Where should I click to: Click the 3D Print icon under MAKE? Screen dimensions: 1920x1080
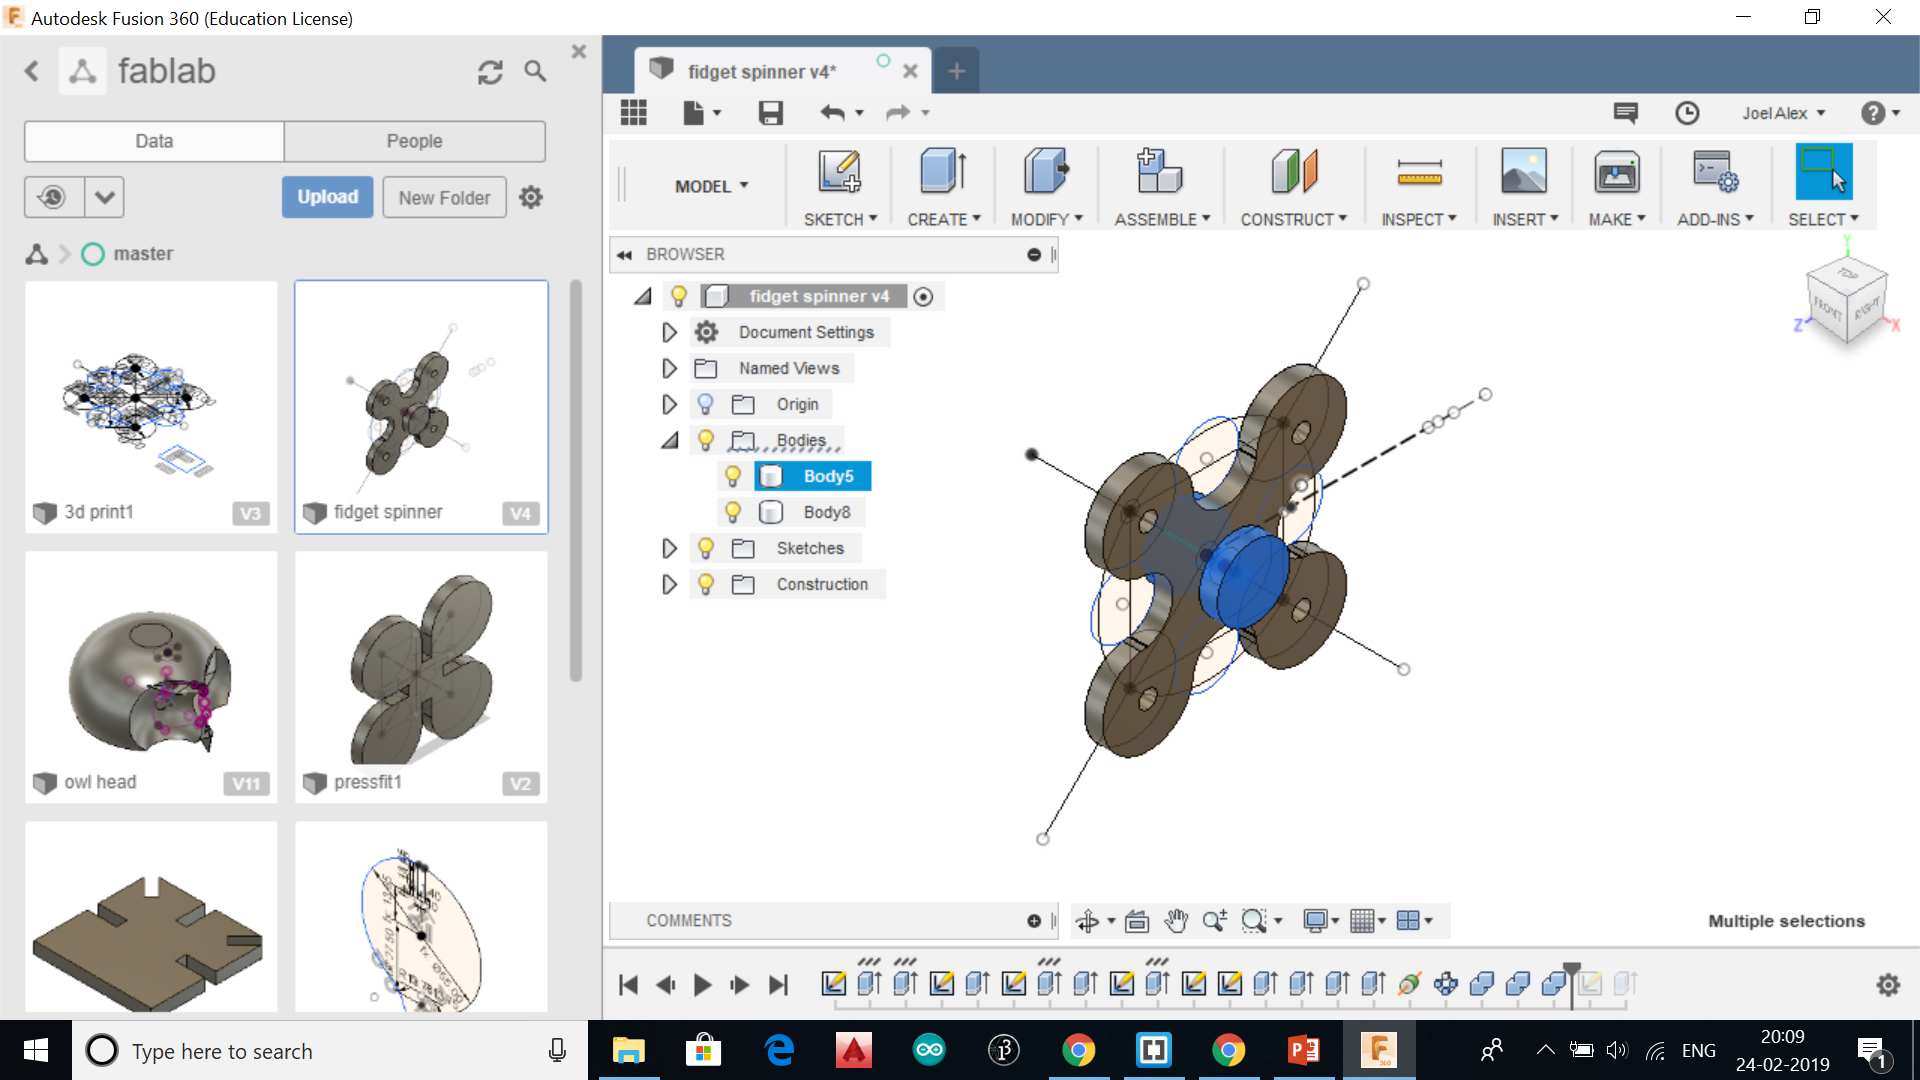click(1616, 172)
